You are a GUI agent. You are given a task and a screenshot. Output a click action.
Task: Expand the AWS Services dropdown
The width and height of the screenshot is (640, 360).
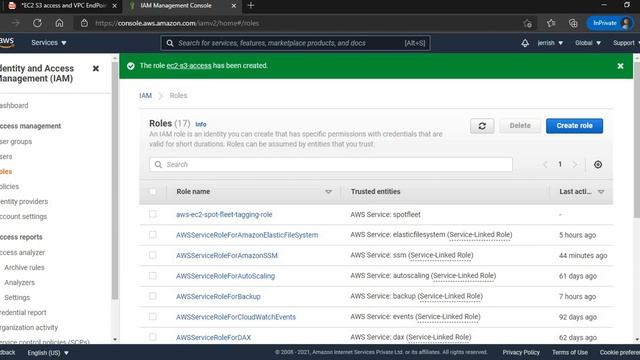(x=49, y=43)
